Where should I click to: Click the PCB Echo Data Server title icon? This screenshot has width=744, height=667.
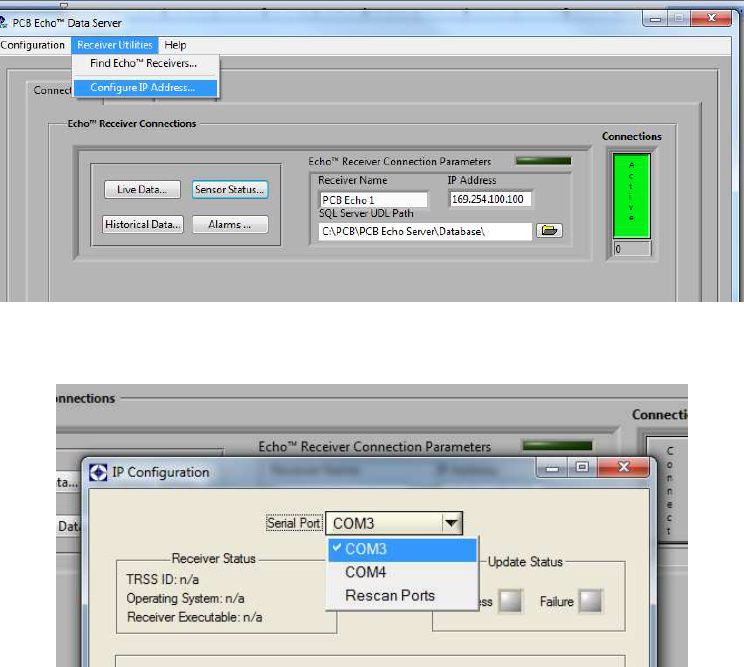tap(3, 22)
